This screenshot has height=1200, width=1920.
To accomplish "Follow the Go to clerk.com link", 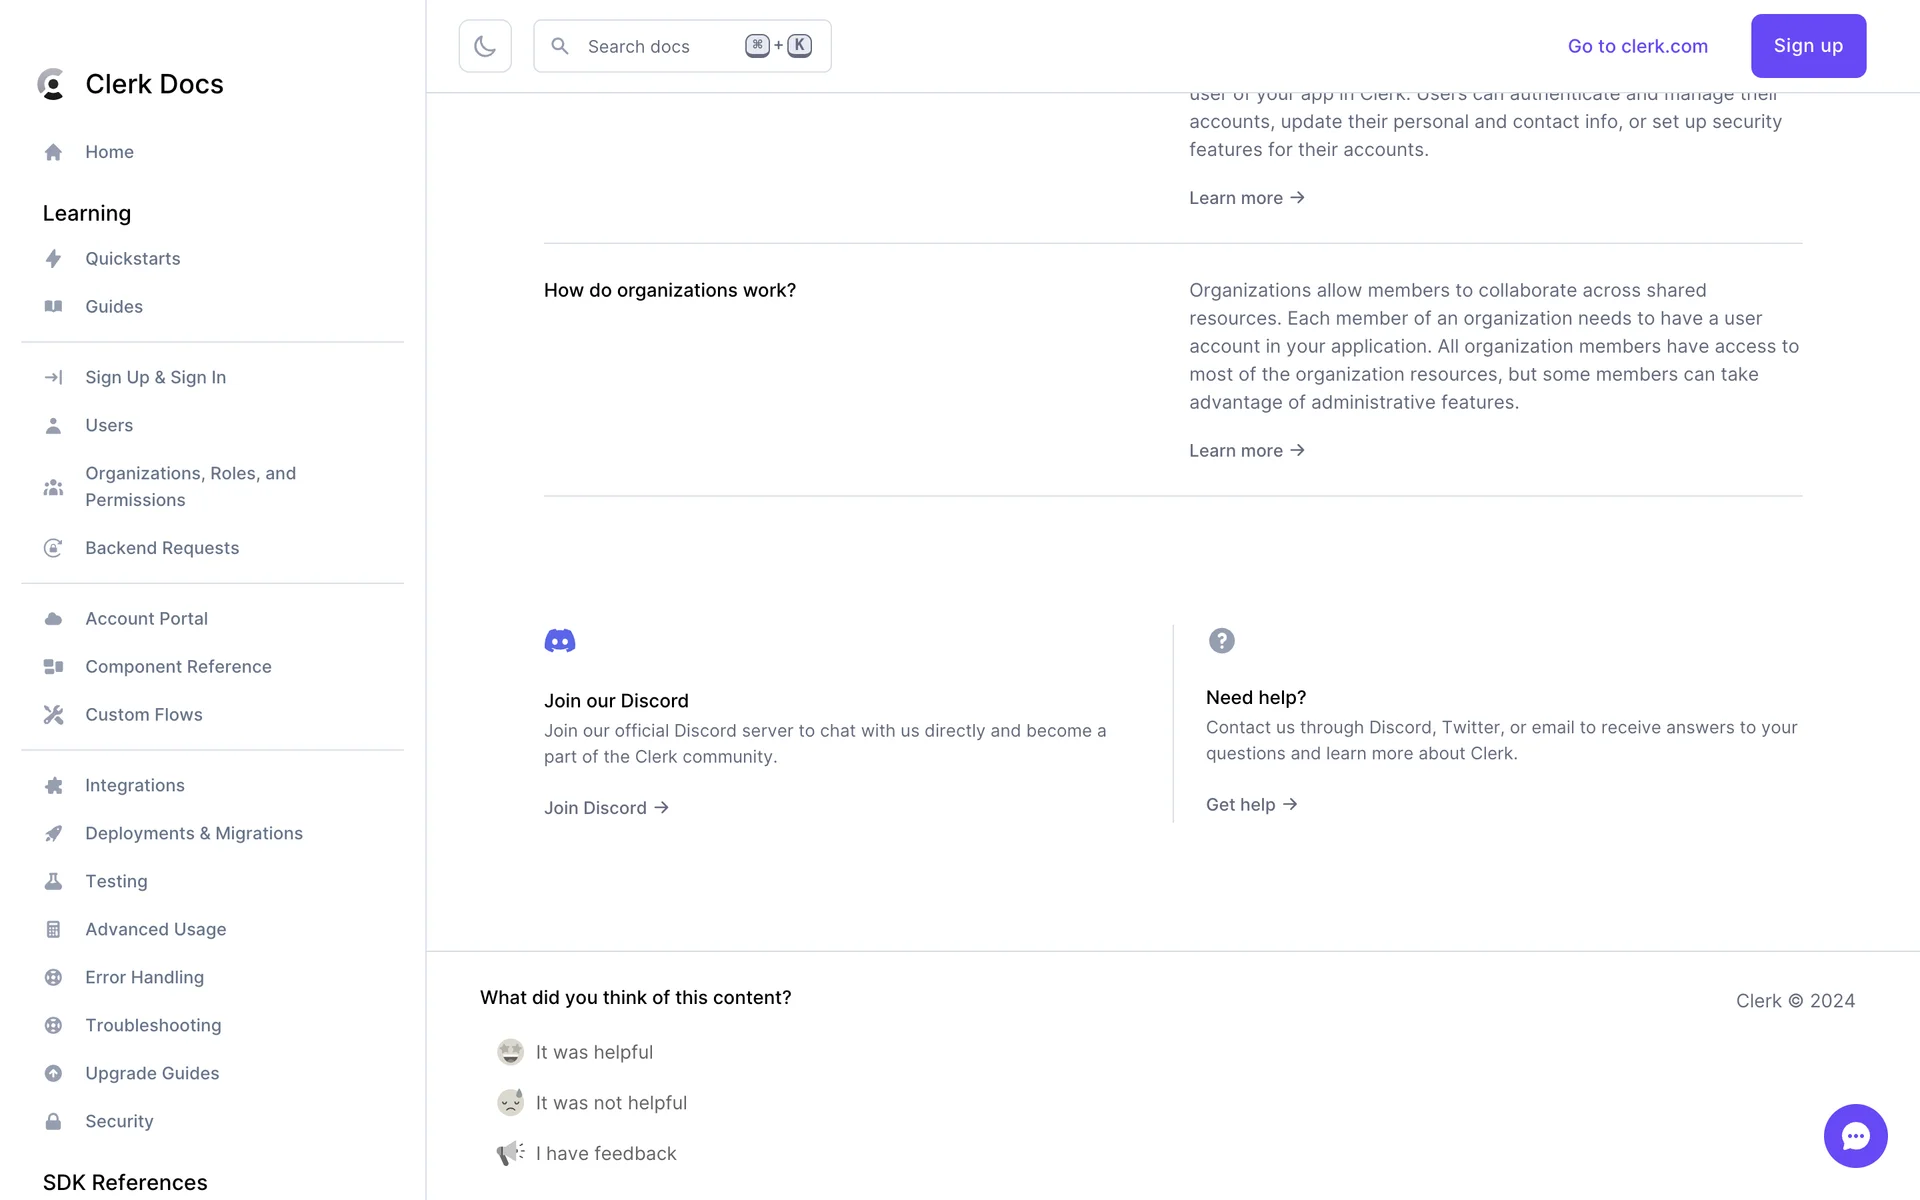I will point(1637,46).
